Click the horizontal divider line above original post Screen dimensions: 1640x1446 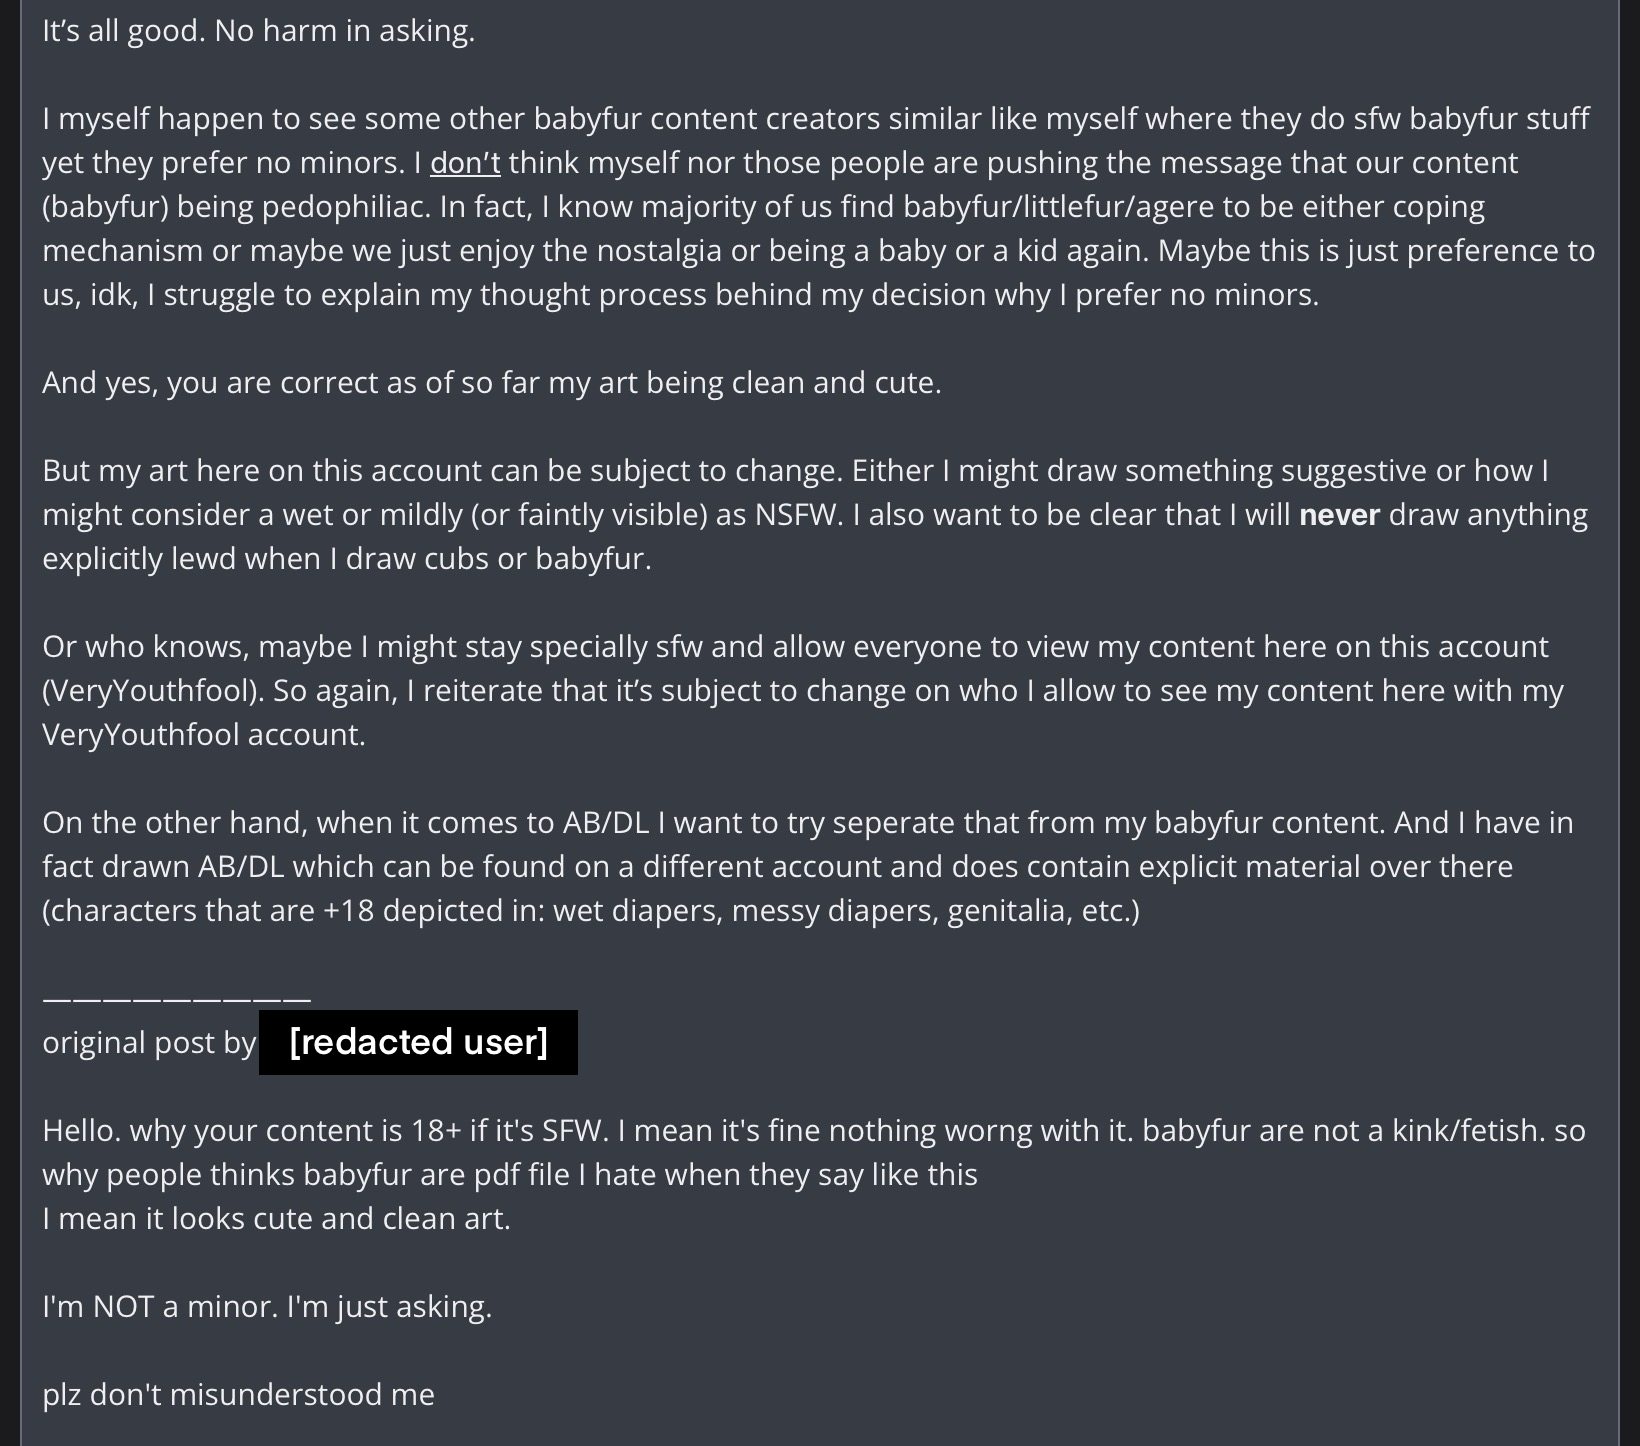pyautogui.click(x=177, y=997)
